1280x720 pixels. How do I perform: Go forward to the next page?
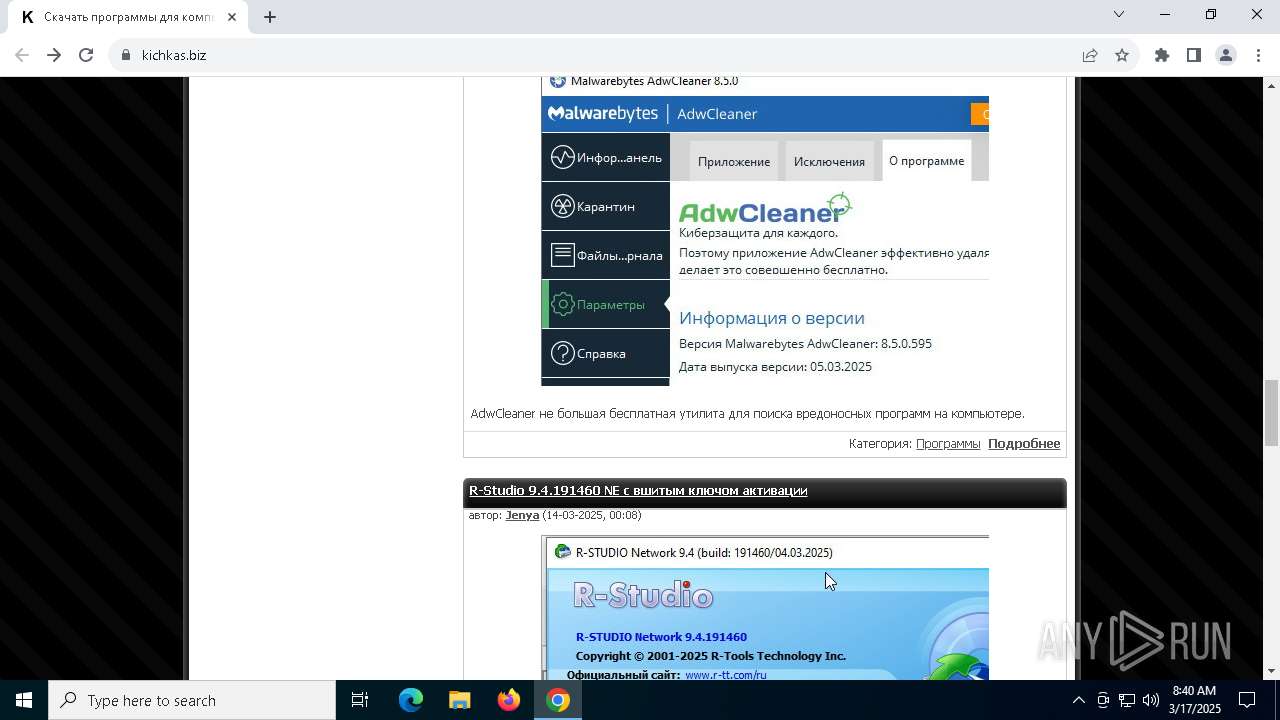[54, 55]
